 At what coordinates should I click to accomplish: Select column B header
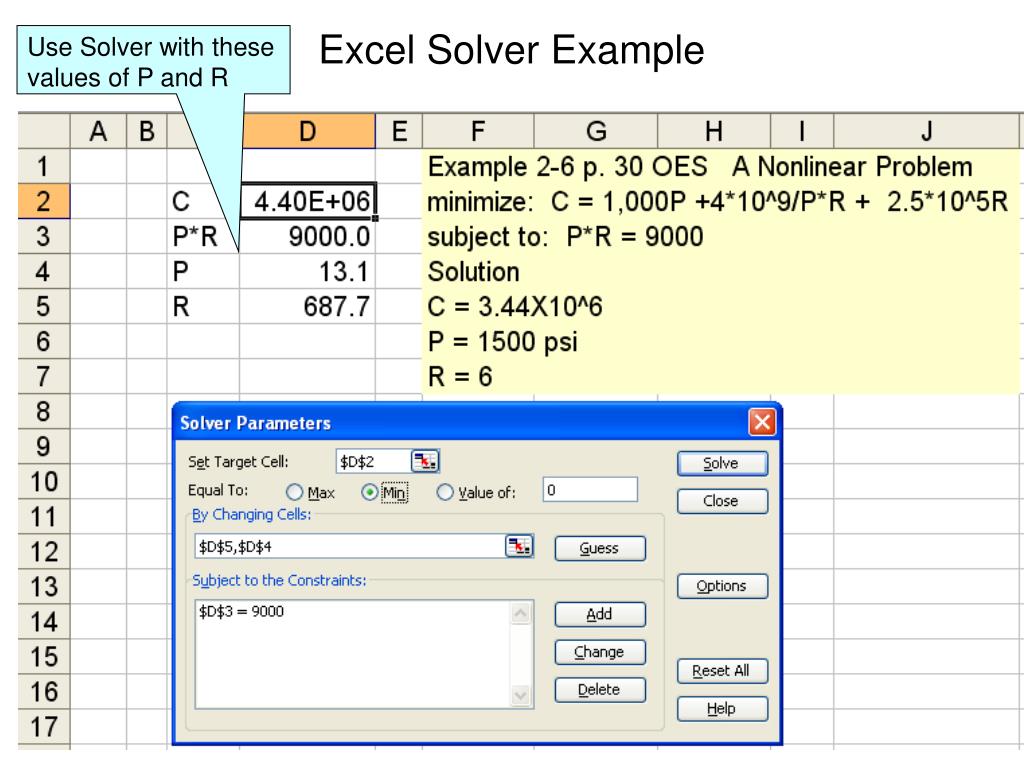click(146, 131)
